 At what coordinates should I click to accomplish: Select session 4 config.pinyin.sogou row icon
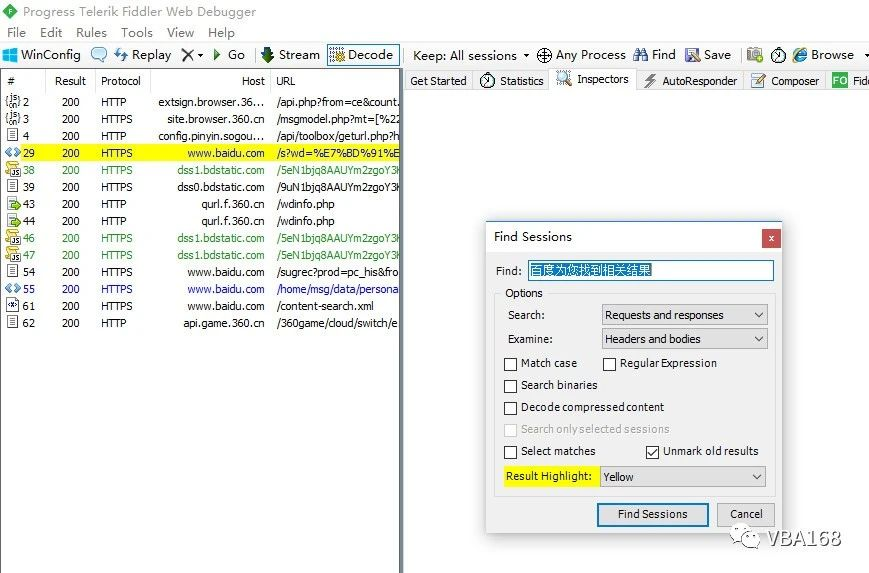(12, 135)
